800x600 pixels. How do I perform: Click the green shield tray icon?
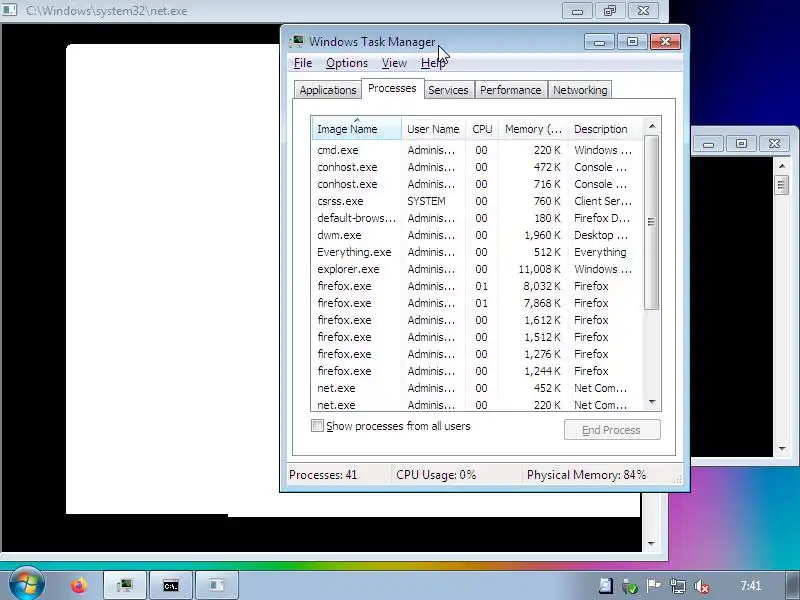pyautogui.click(x=630, y=586)
